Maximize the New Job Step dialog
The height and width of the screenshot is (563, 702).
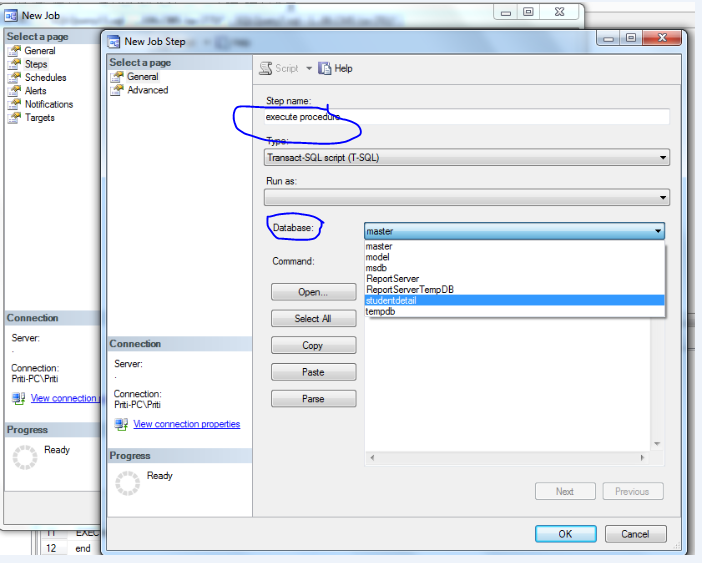point(631,38)
